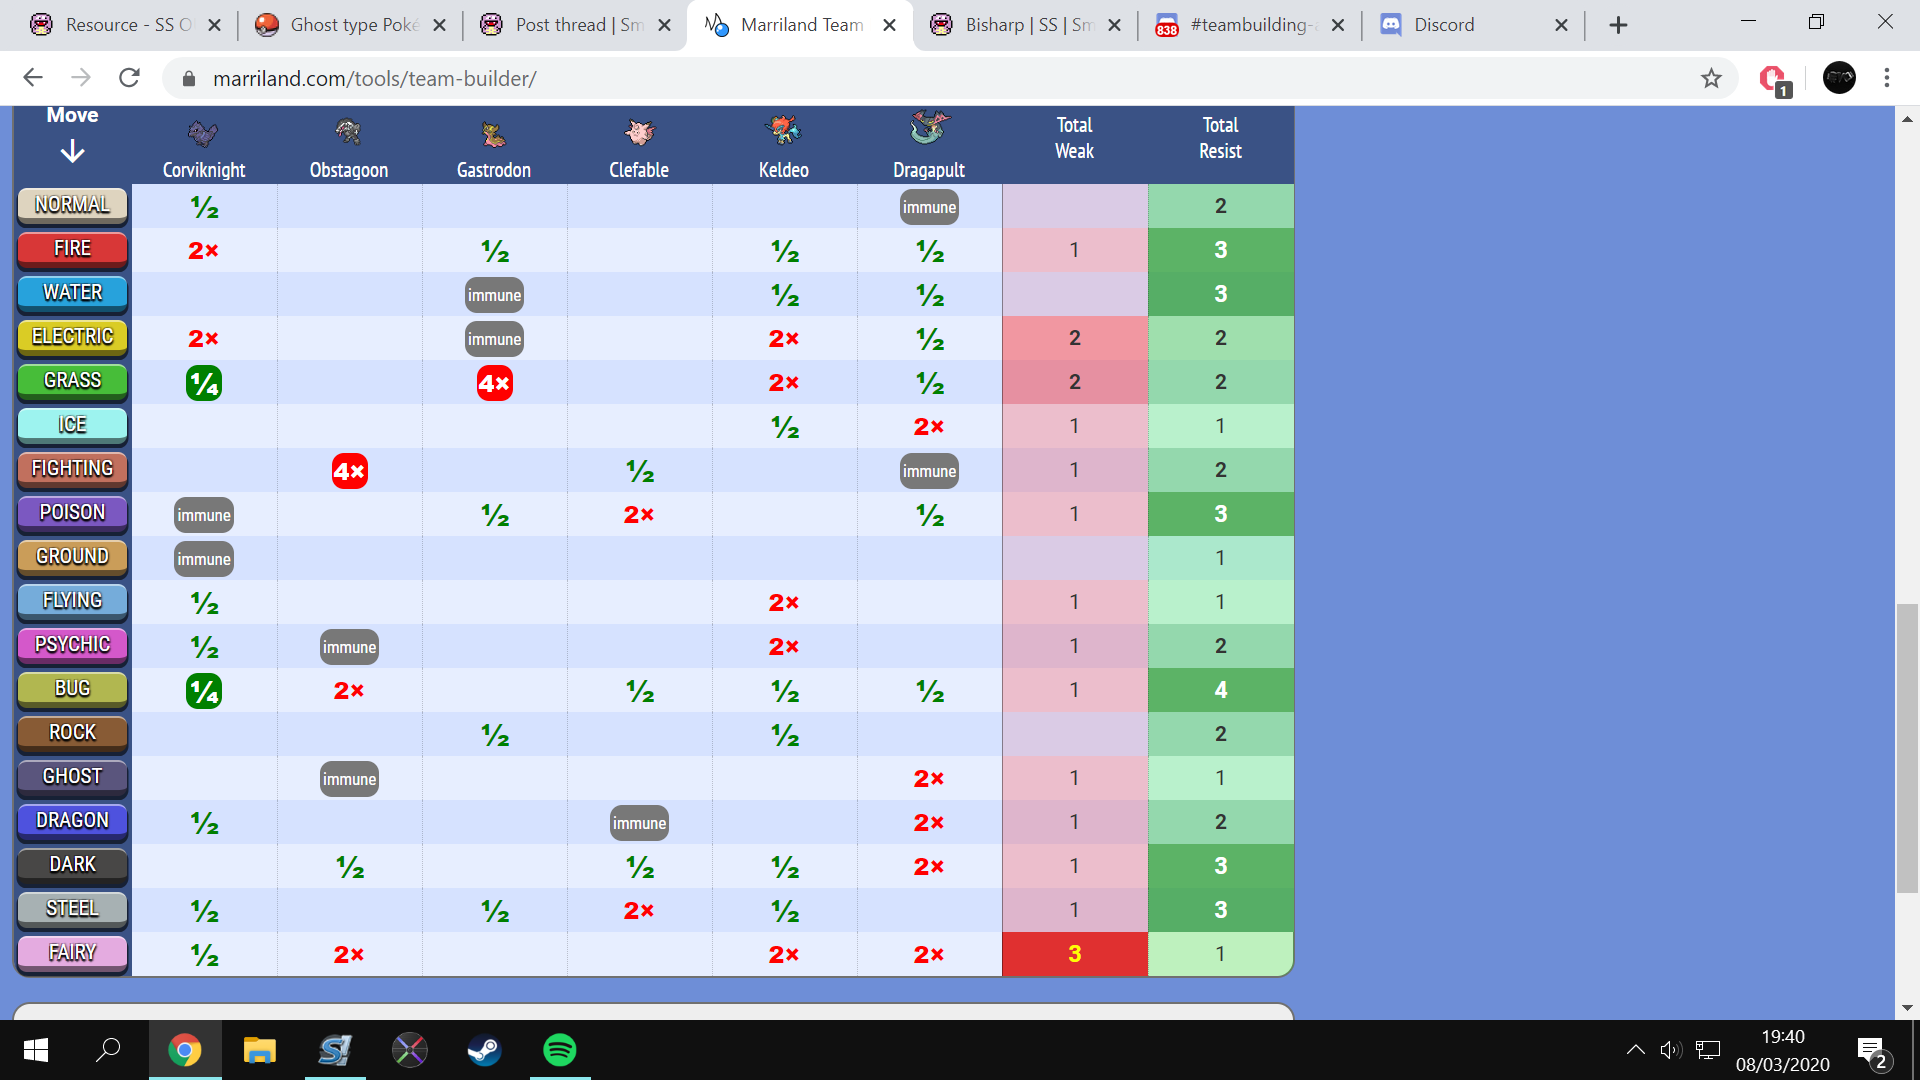Click the Move down-arrow icon
The image size is (1920, 1080).
click(72, 152)
